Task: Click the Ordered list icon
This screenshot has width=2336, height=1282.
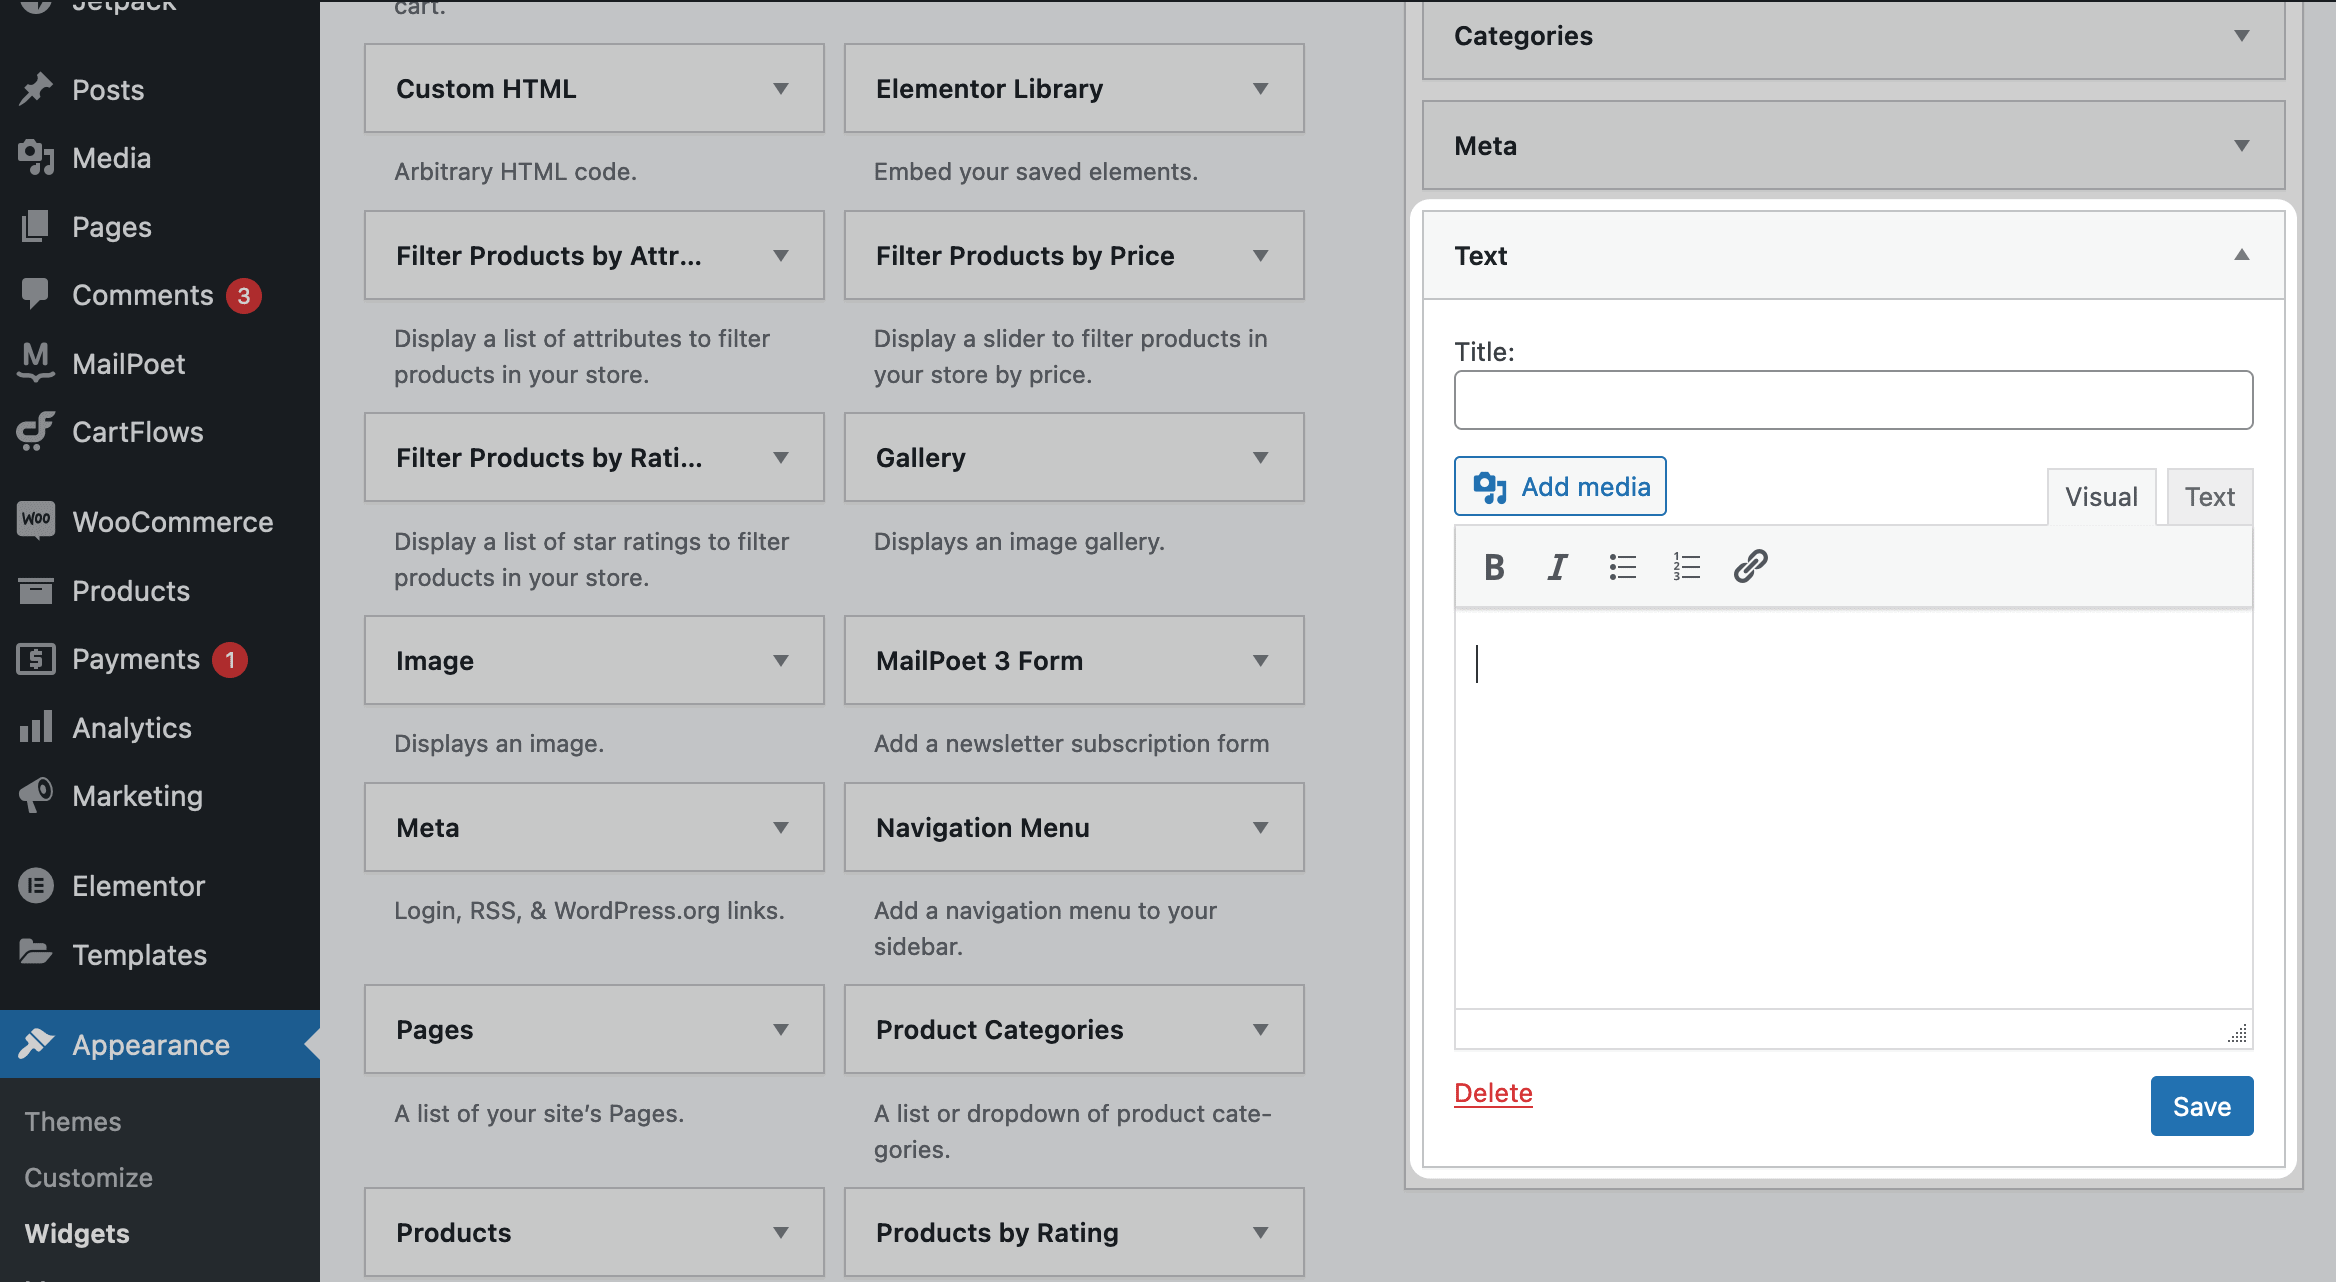Action: pyautogui.click(x=1686, y=565)
